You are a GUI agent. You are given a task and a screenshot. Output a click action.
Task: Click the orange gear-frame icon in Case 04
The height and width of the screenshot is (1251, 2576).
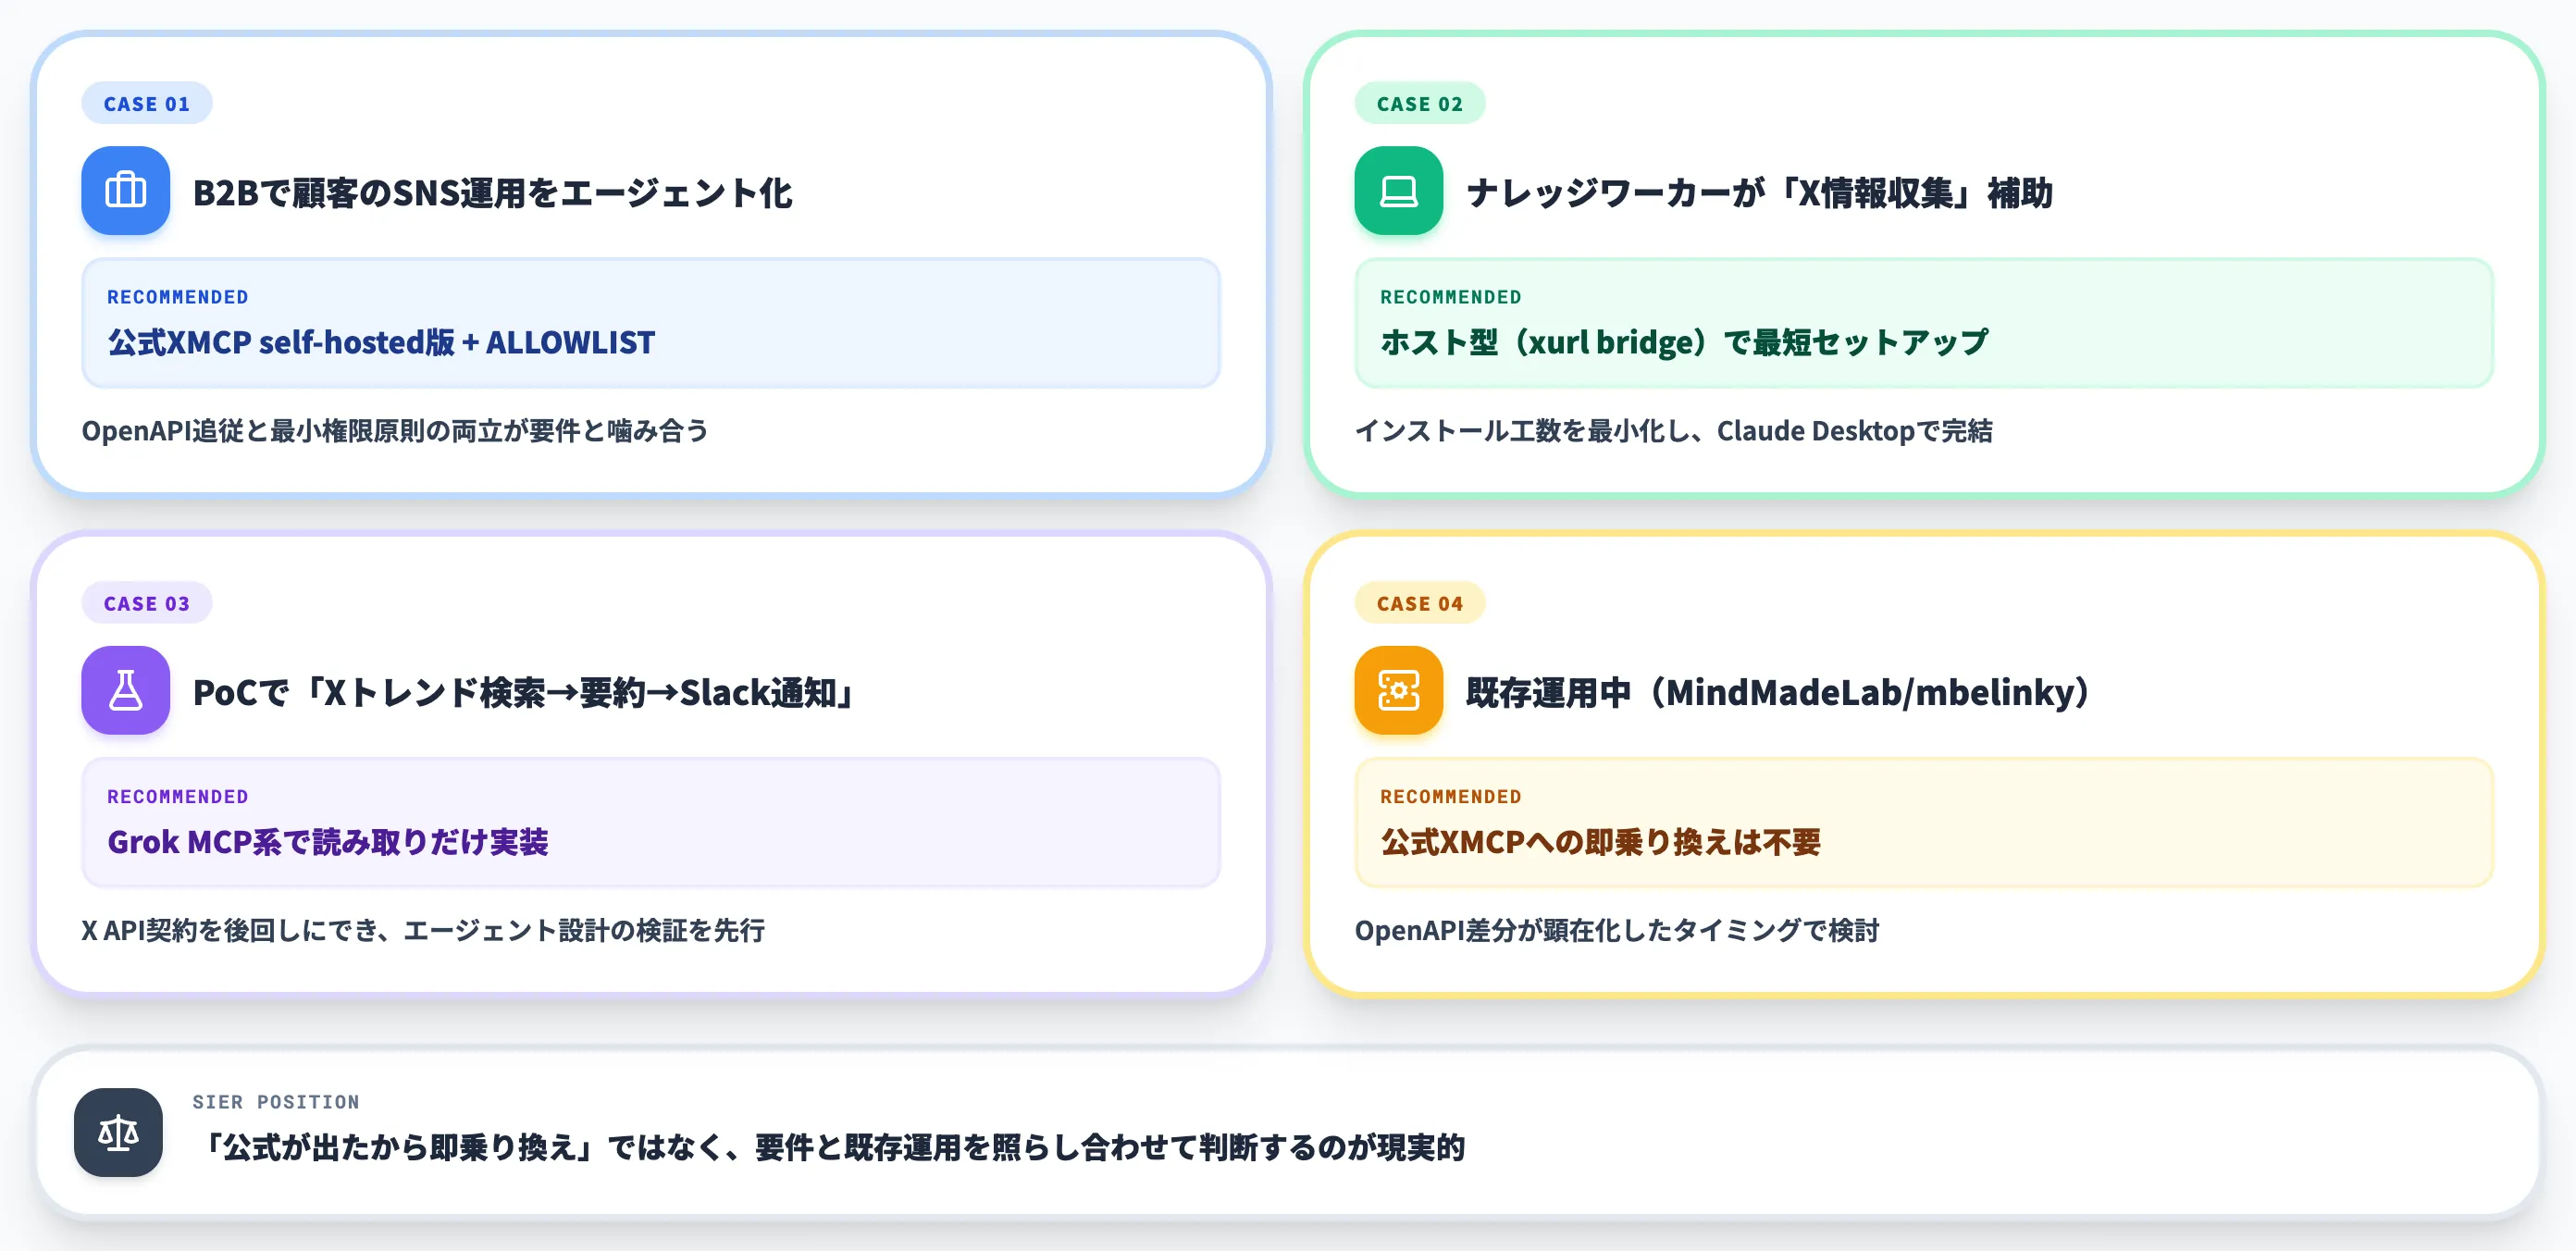[x=1398, y=690]
